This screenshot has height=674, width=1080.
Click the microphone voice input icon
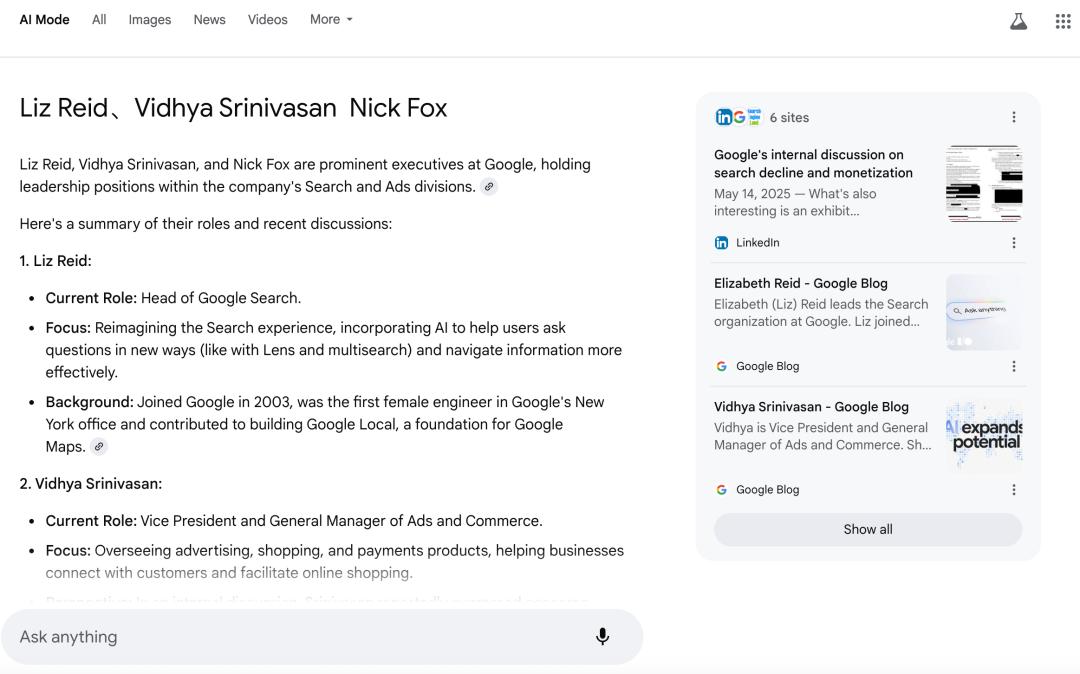pos(602,637)
